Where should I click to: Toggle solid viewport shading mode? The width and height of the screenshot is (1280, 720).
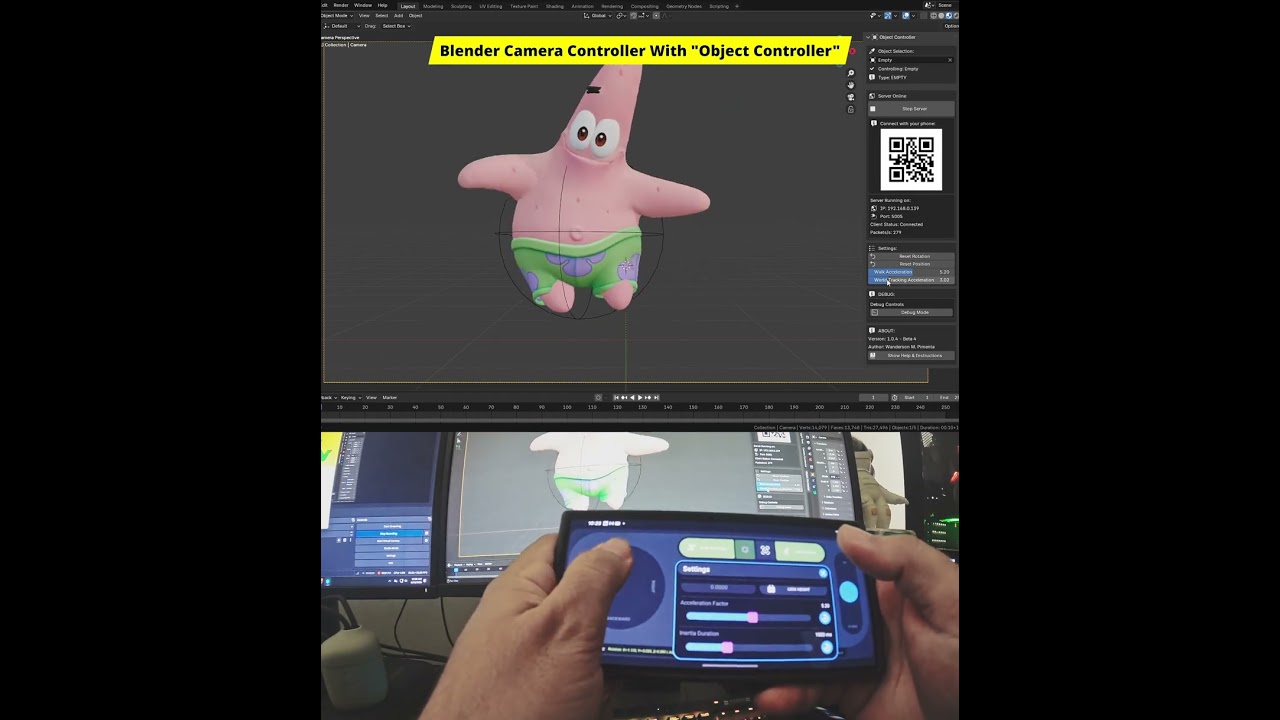941,16
